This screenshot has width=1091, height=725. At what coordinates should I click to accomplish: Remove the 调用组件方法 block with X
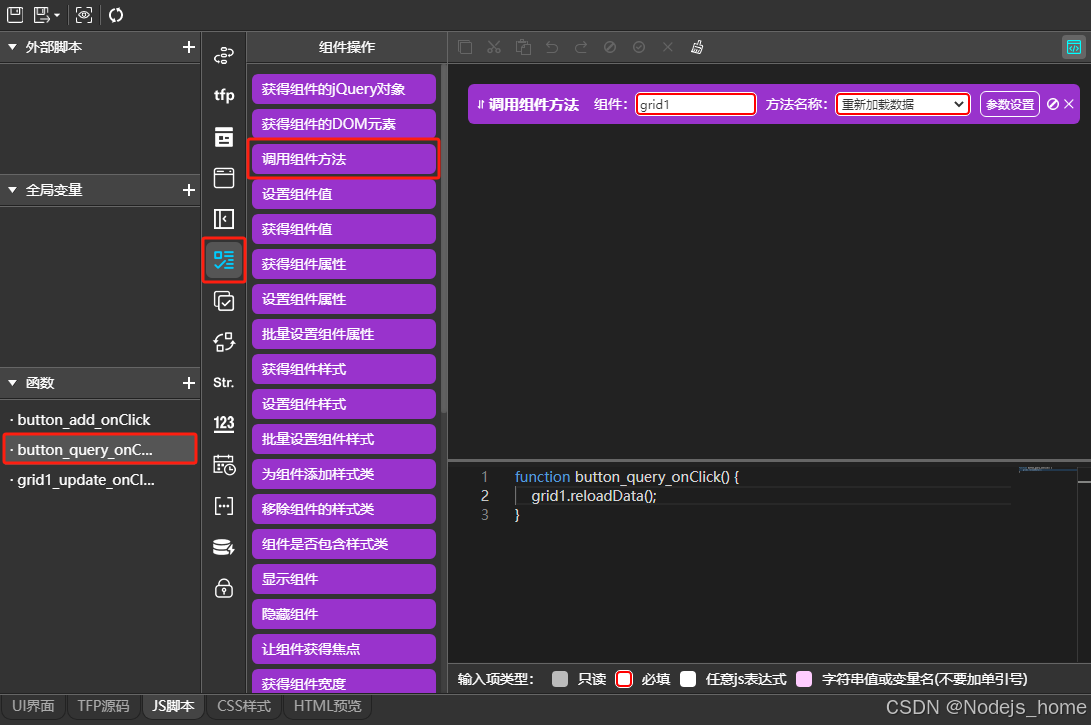tap(1069, 104)
